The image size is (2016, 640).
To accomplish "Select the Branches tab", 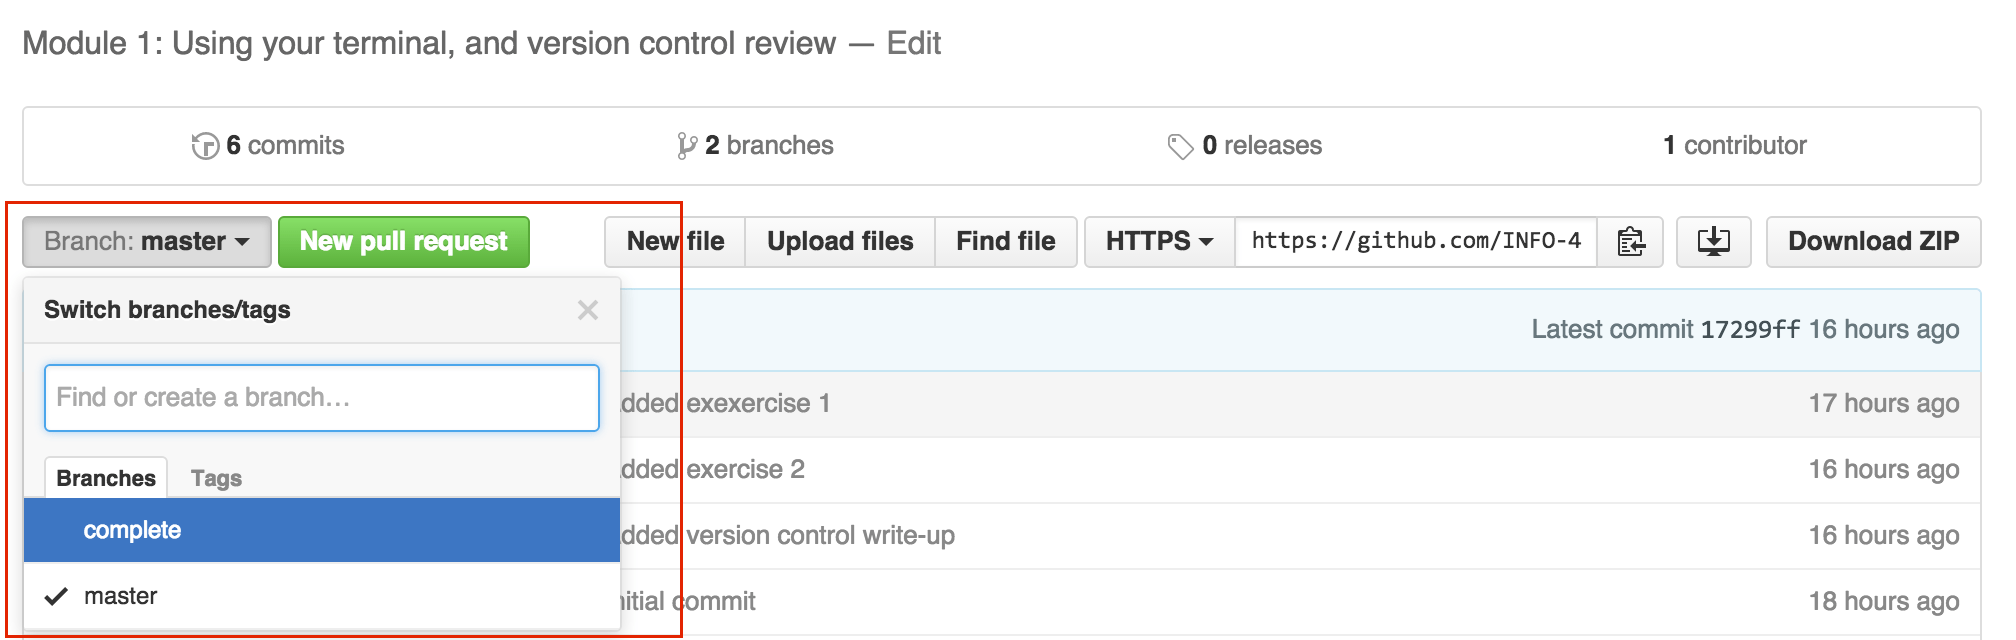I will point(106,478).
